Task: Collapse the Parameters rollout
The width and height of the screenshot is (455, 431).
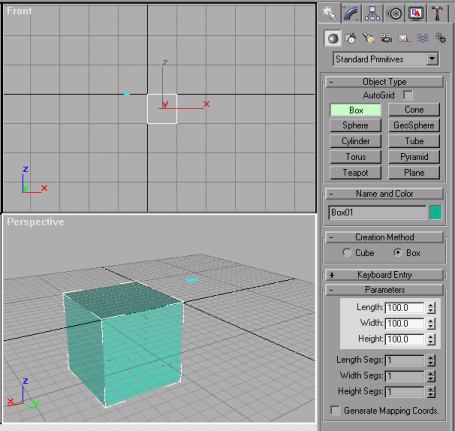Action: [x=384, y=290]
